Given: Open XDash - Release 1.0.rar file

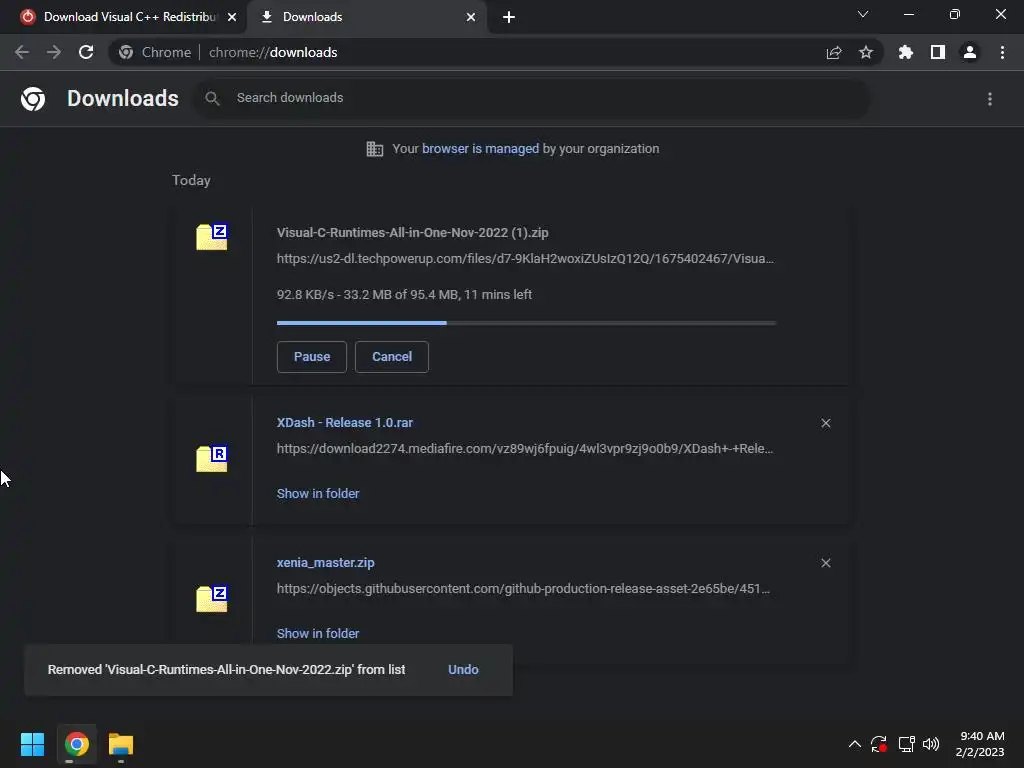Looking at the screenshot, I should pos(345,423).
